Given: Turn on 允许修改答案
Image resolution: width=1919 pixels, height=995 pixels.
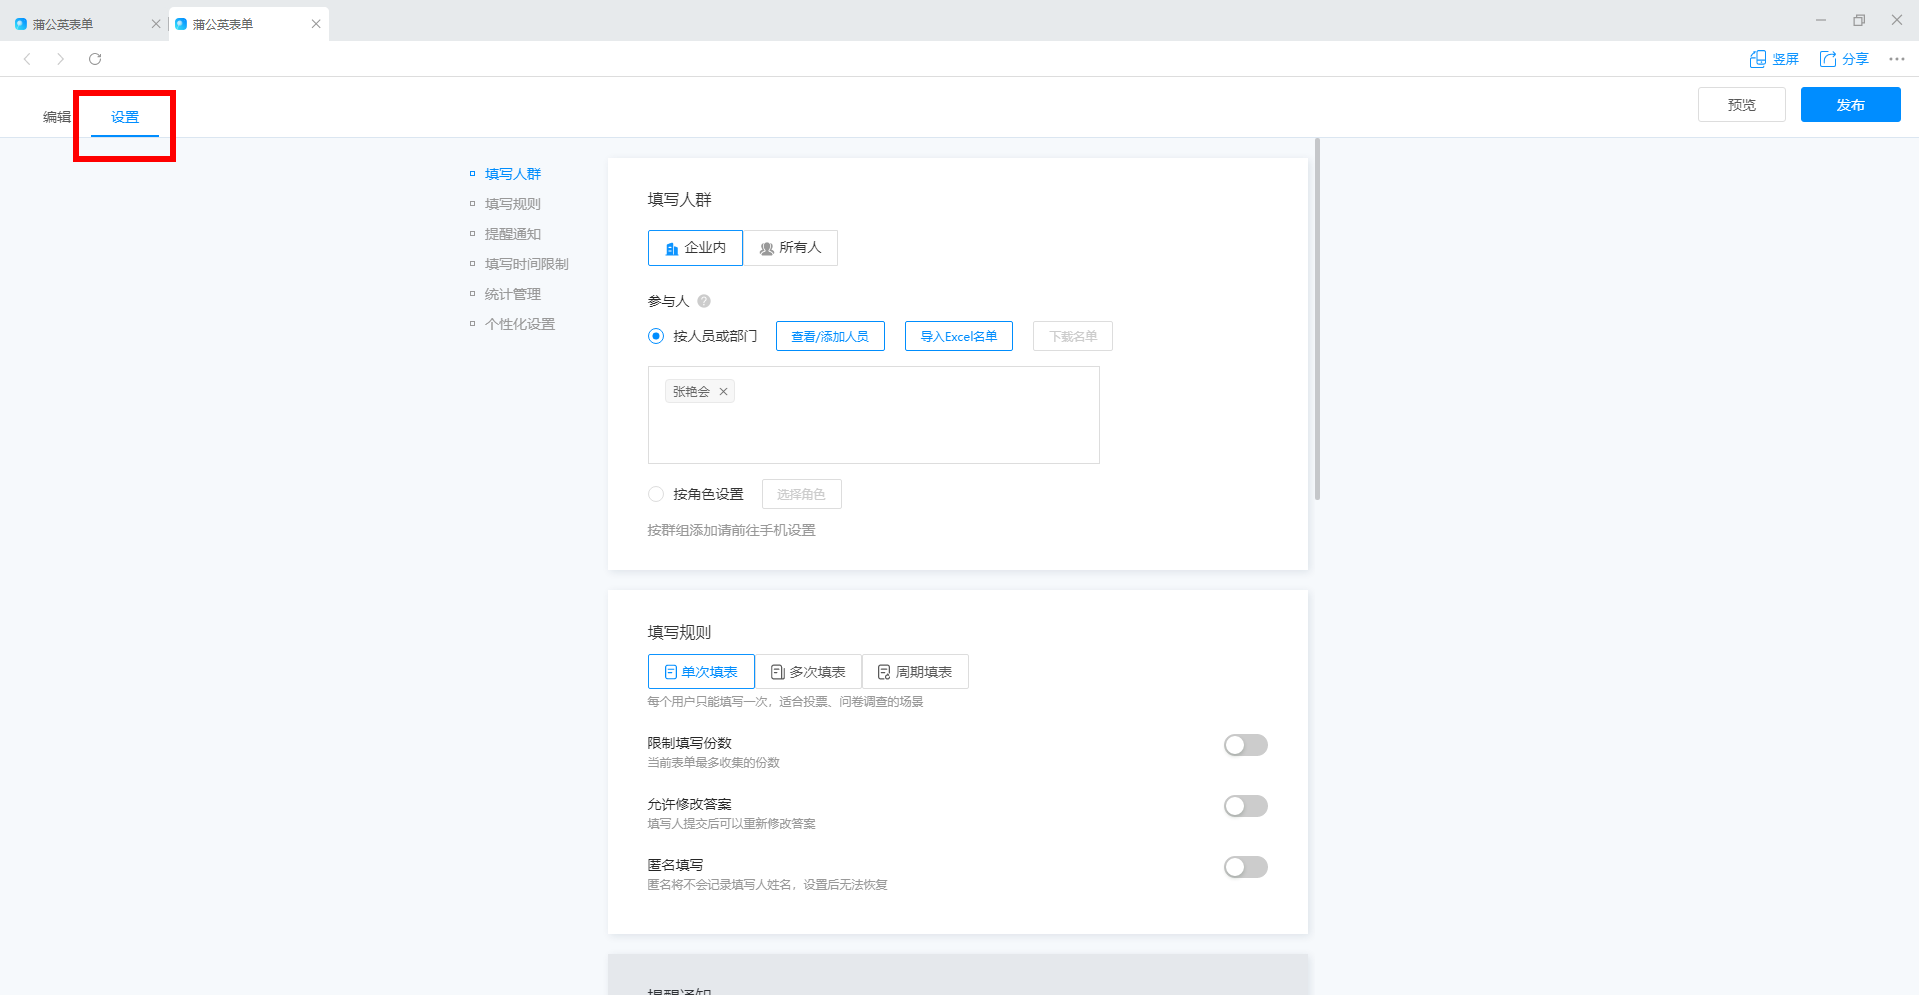Looking at the screenshot, I should (1245, 806).
